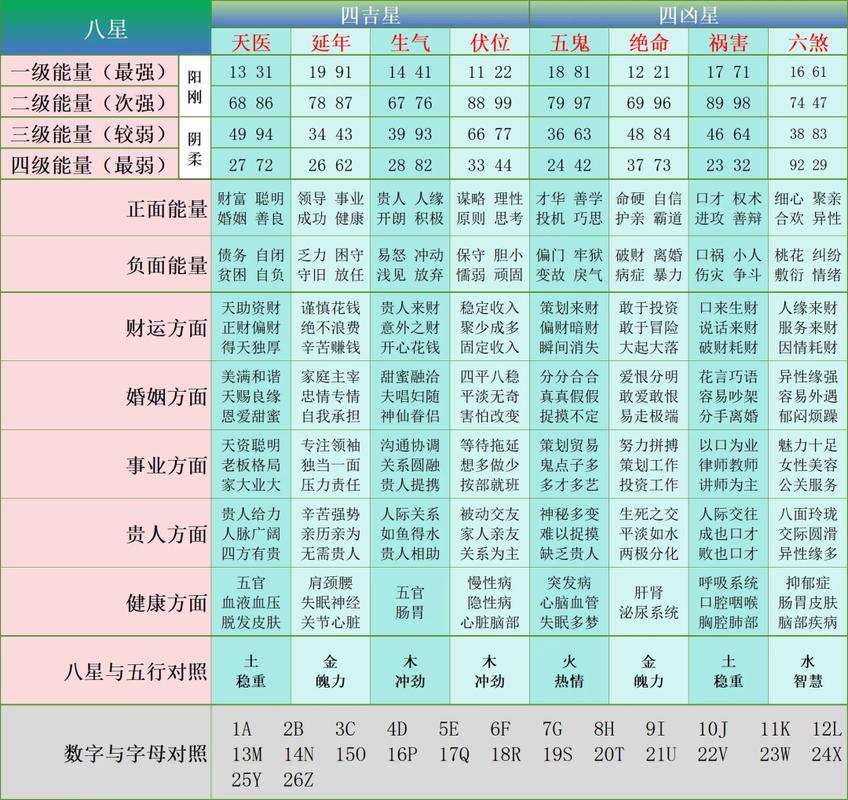Screen dimensions: 848x800
Task: Click the 延年 column header
Action: pyautogui.click(x=330, y=42)
